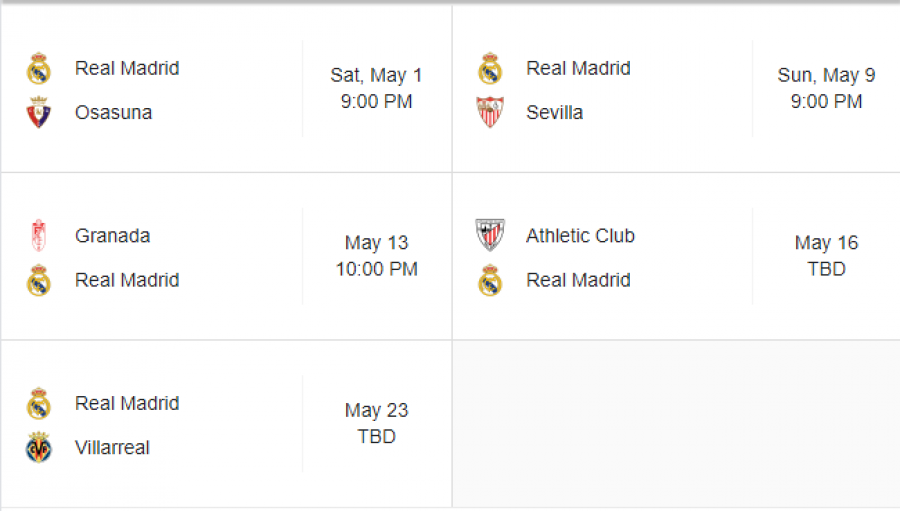Click the Osasuna club crest

pos(38,112)
